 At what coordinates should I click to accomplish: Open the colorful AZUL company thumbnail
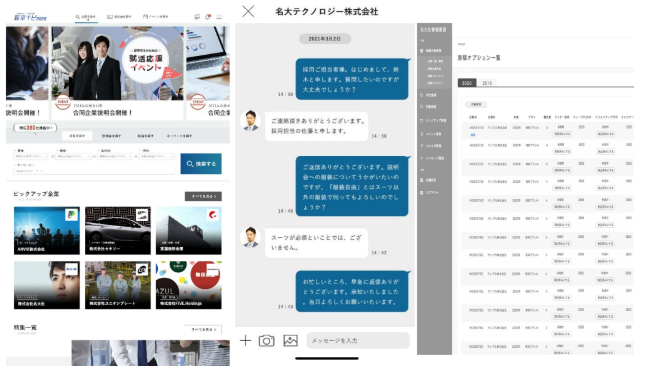coord(189,285)
